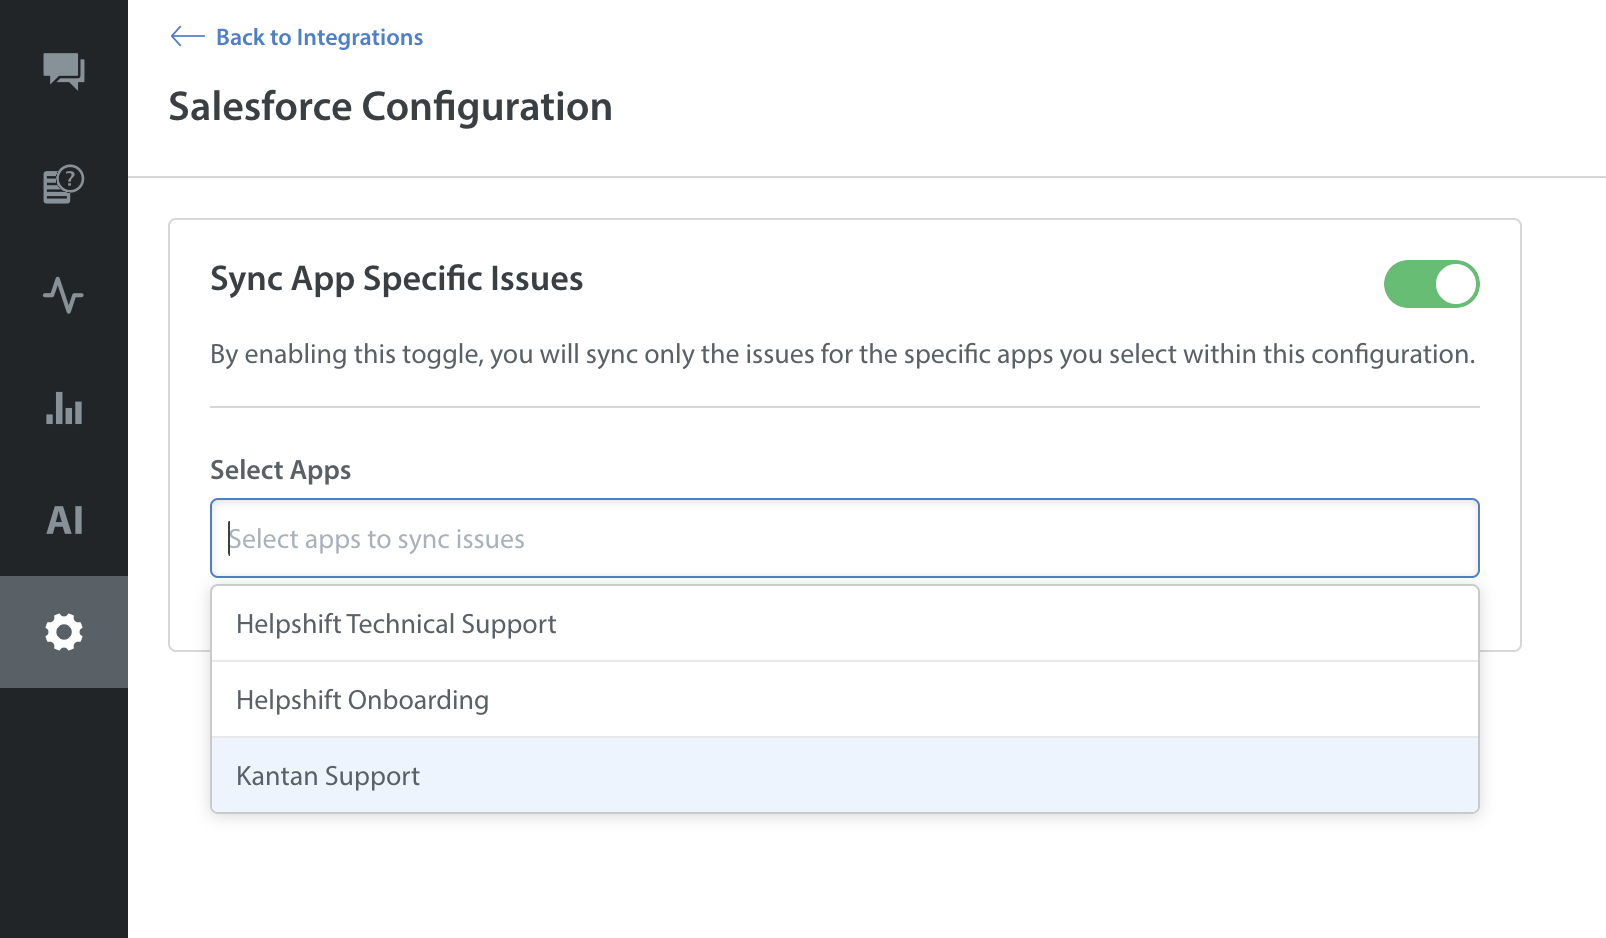Click the Salesforce Configuration page heading
Image resolution: width=1606 pixels, height=938 pixels.
point(390,107)
